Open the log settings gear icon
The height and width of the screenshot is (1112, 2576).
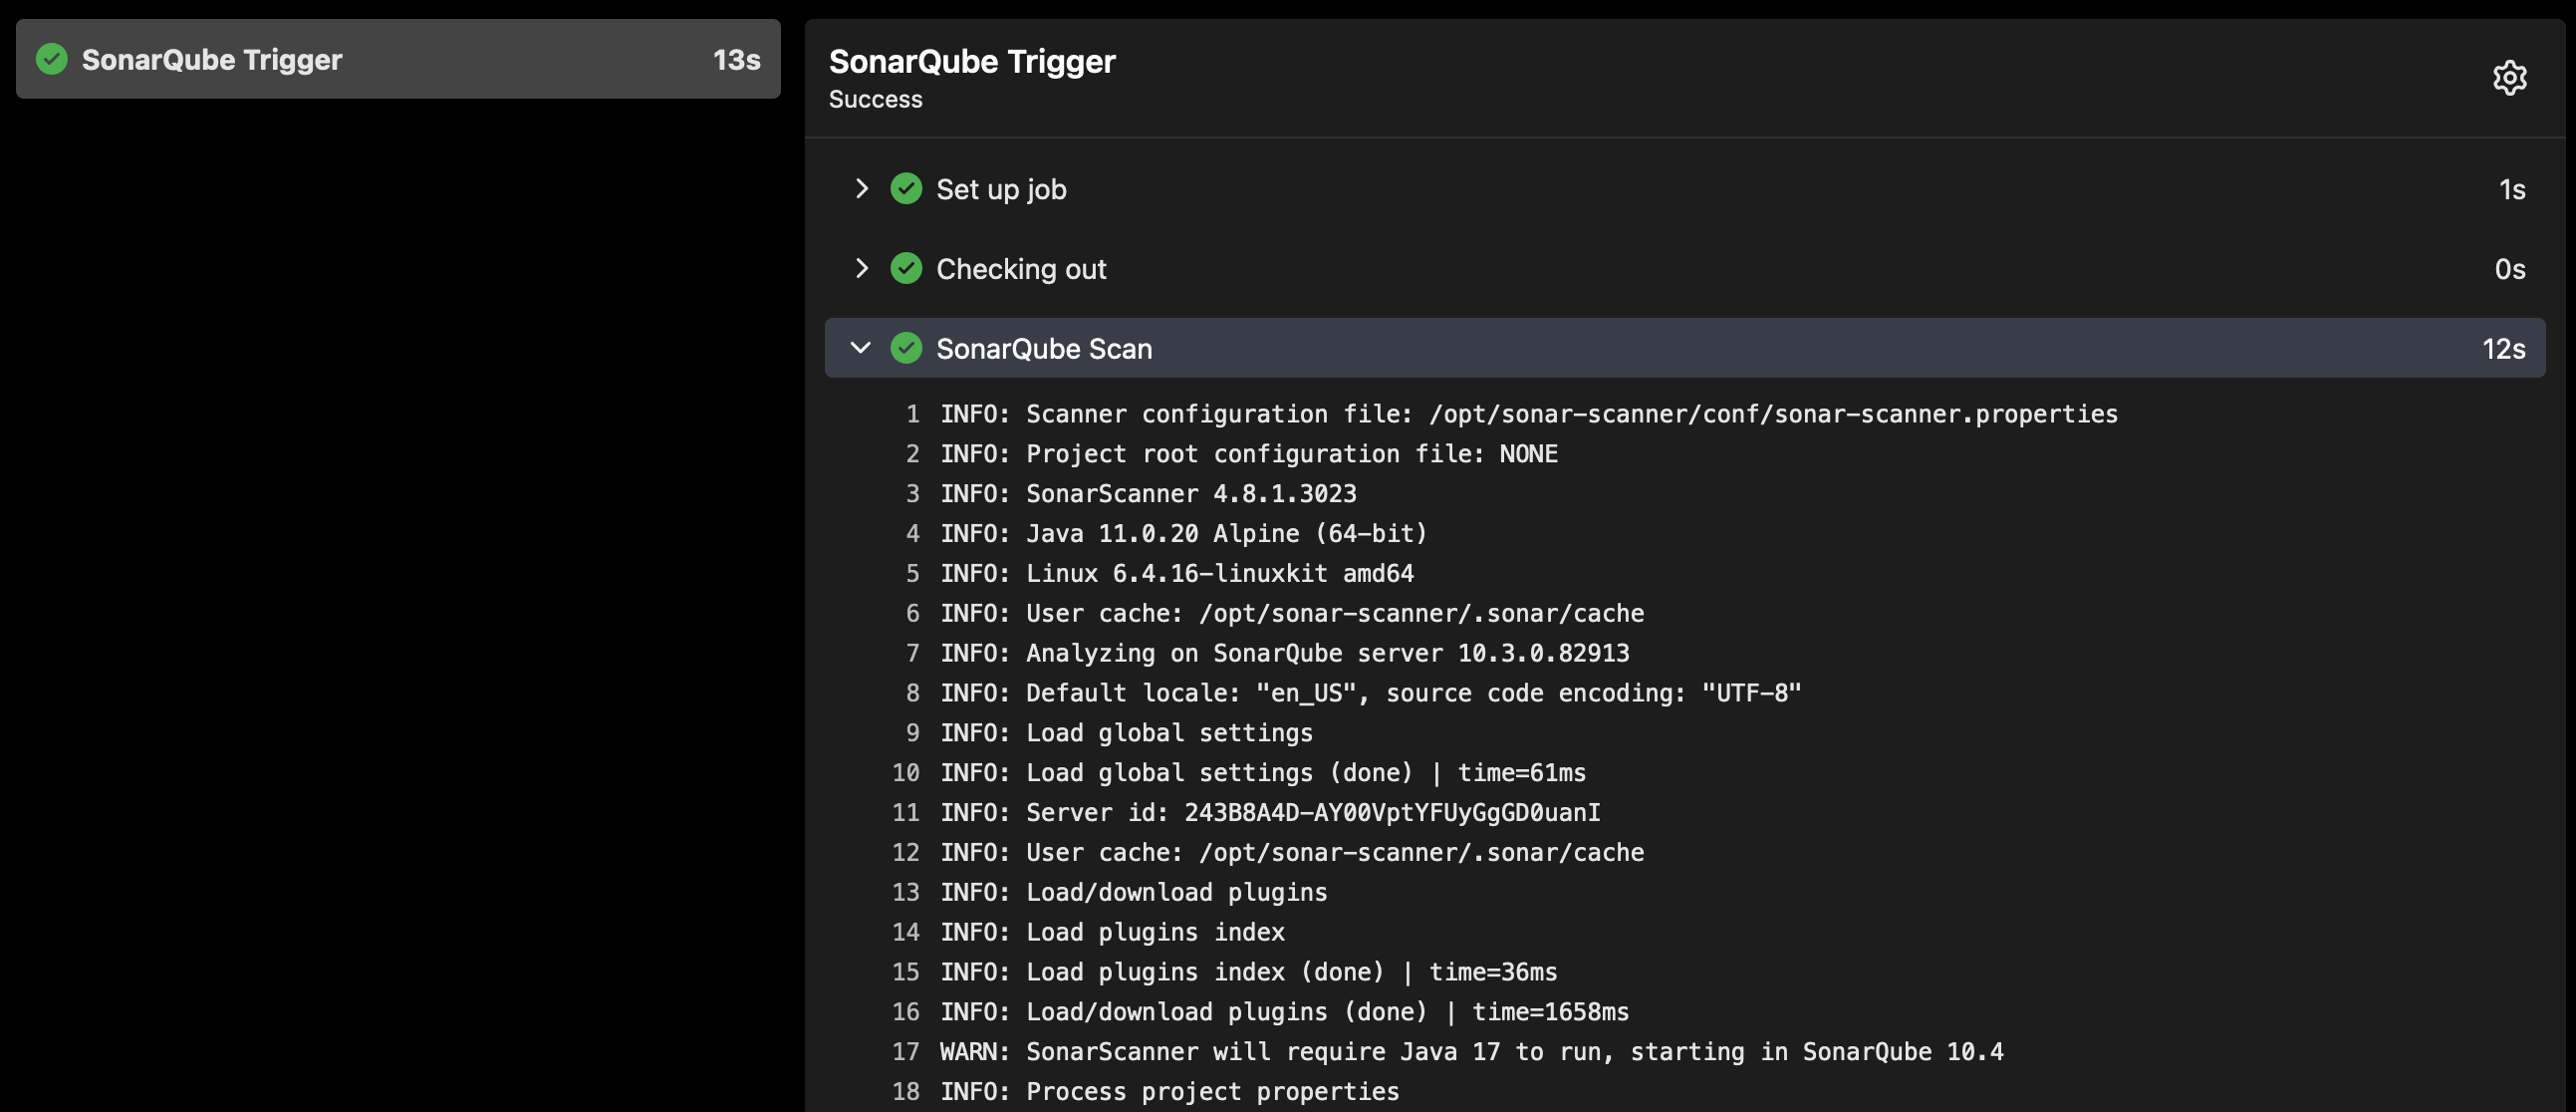(2510, 77)
